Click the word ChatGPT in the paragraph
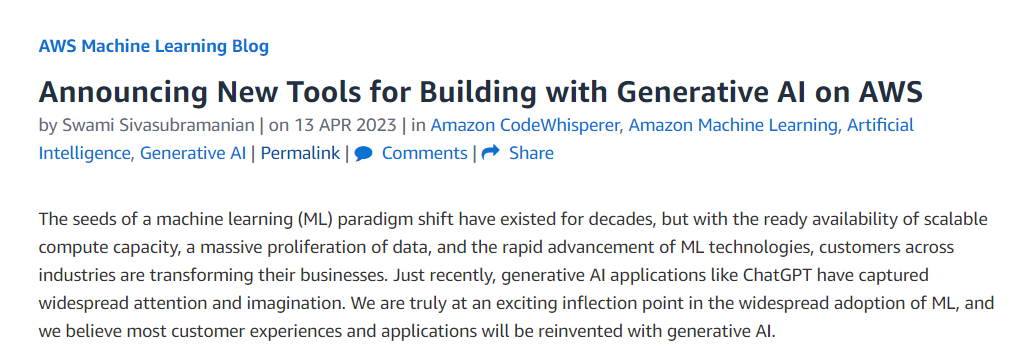1024x362 pixels. (776, 276)
